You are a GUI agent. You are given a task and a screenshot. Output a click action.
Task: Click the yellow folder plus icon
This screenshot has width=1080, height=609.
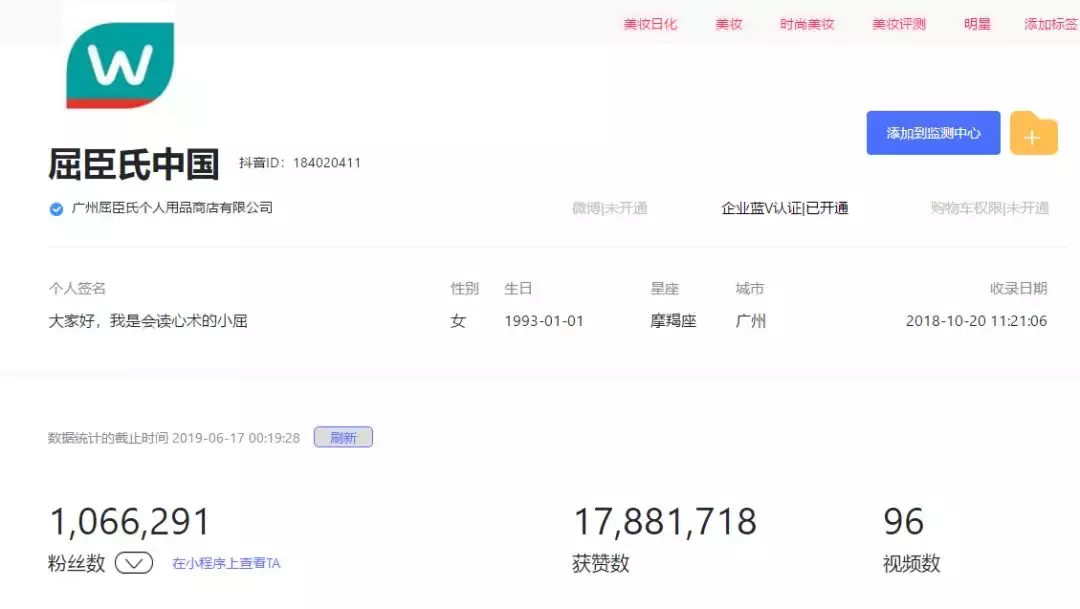tap(1033, 133)
